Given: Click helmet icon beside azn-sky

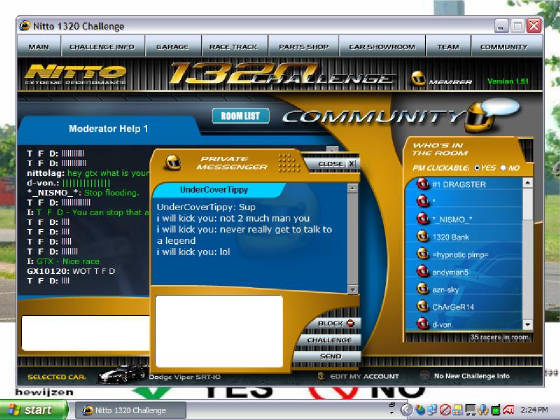Looking at the screenshot, I should [423, 289].
